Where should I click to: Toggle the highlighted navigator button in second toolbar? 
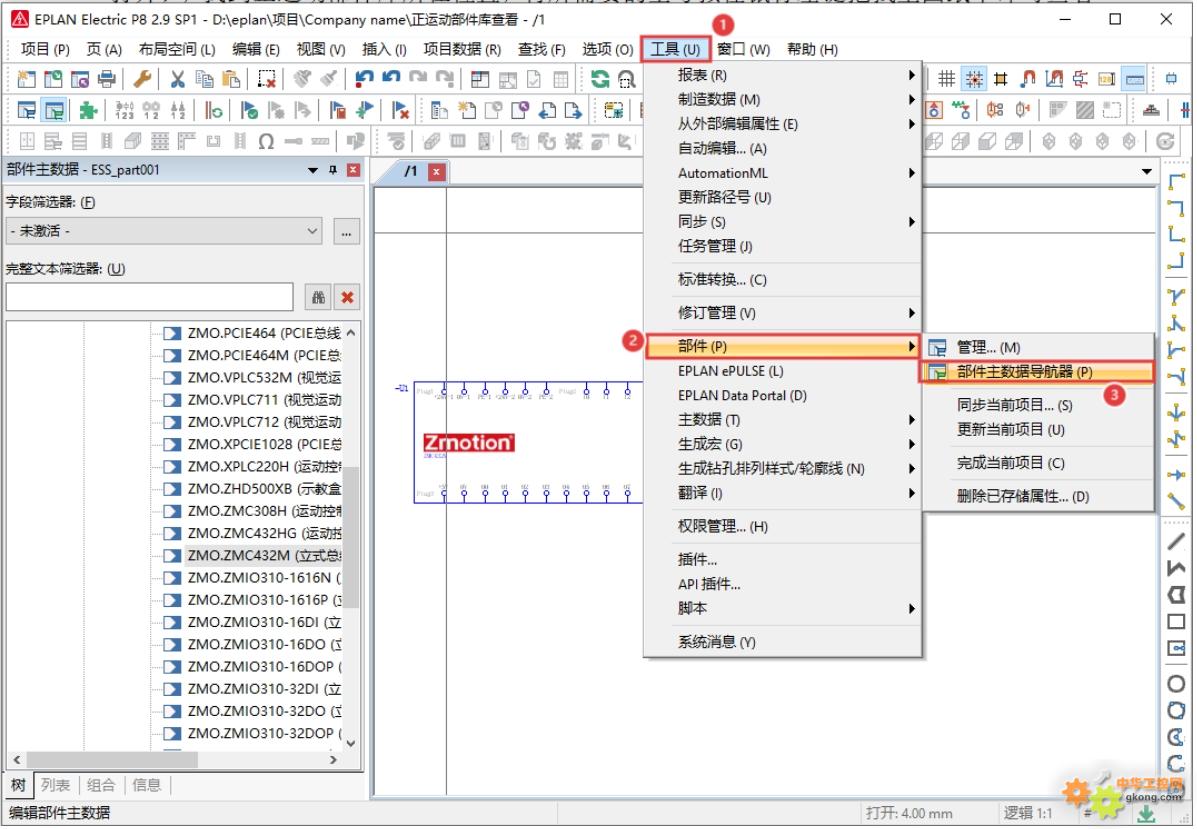coord(54,110)
